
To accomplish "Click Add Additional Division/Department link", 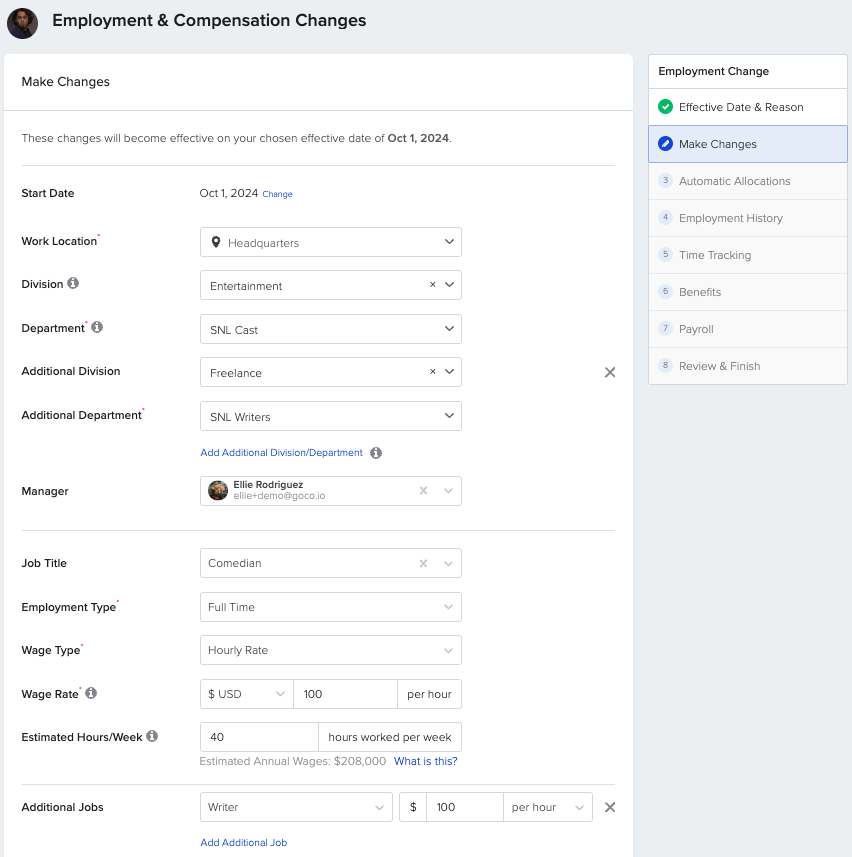I will click(281, 453).
